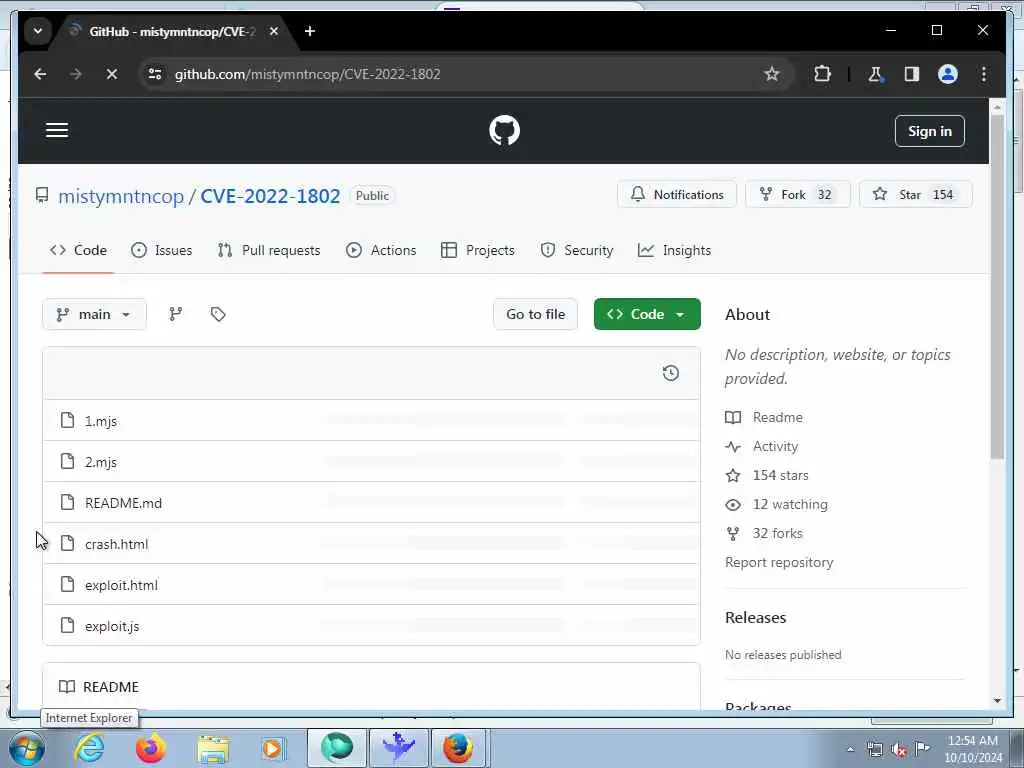The image size is (1024, 768).
Task: Expand the green Code dropdown
Action: pos(647,314)
